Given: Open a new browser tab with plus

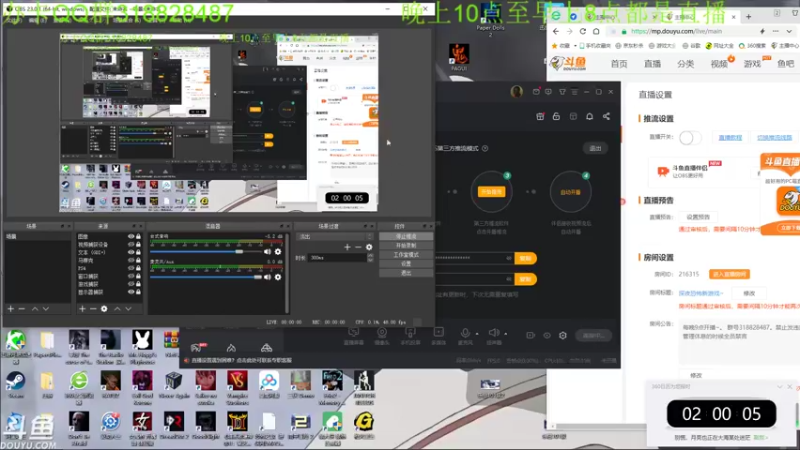Looking at the screenshot, I should pos(748,16).
